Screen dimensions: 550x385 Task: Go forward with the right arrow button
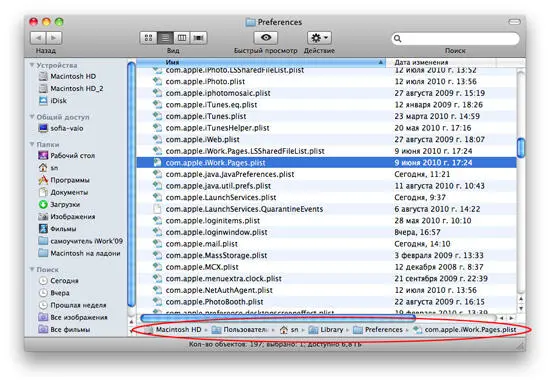coord(54,38)
